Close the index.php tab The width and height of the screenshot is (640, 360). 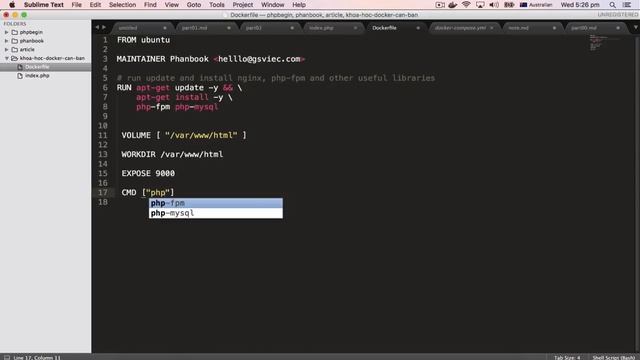(x=355, y=28)
